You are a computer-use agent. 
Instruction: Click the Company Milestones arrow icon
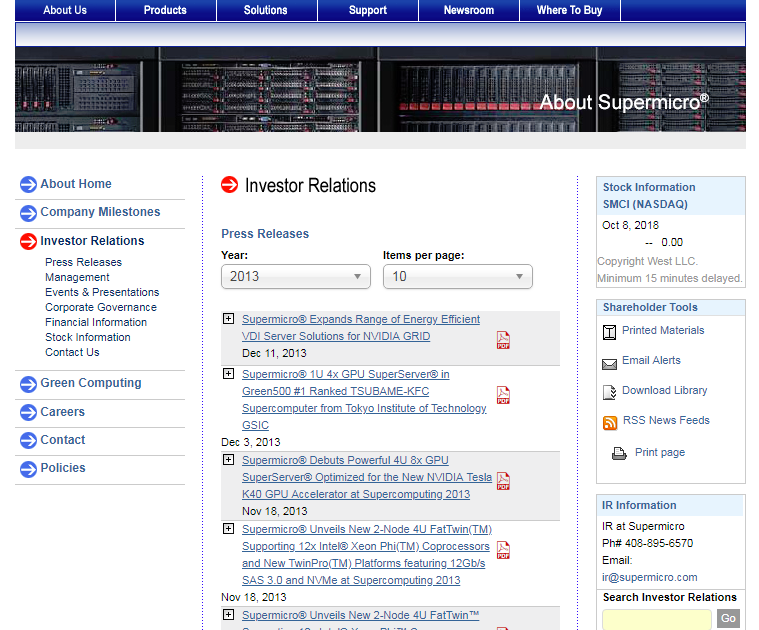28,213
